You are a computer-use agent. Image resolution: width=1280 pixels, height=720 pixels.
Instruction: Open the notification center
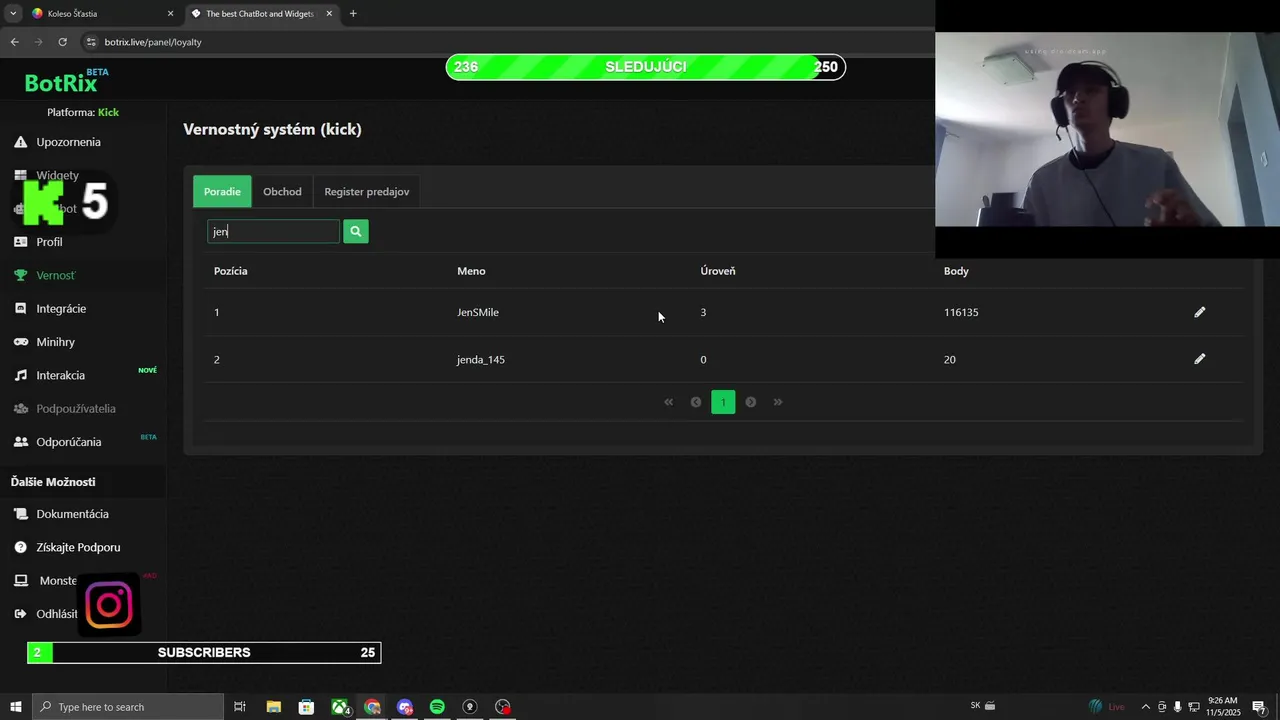(x=1259, y=707)
